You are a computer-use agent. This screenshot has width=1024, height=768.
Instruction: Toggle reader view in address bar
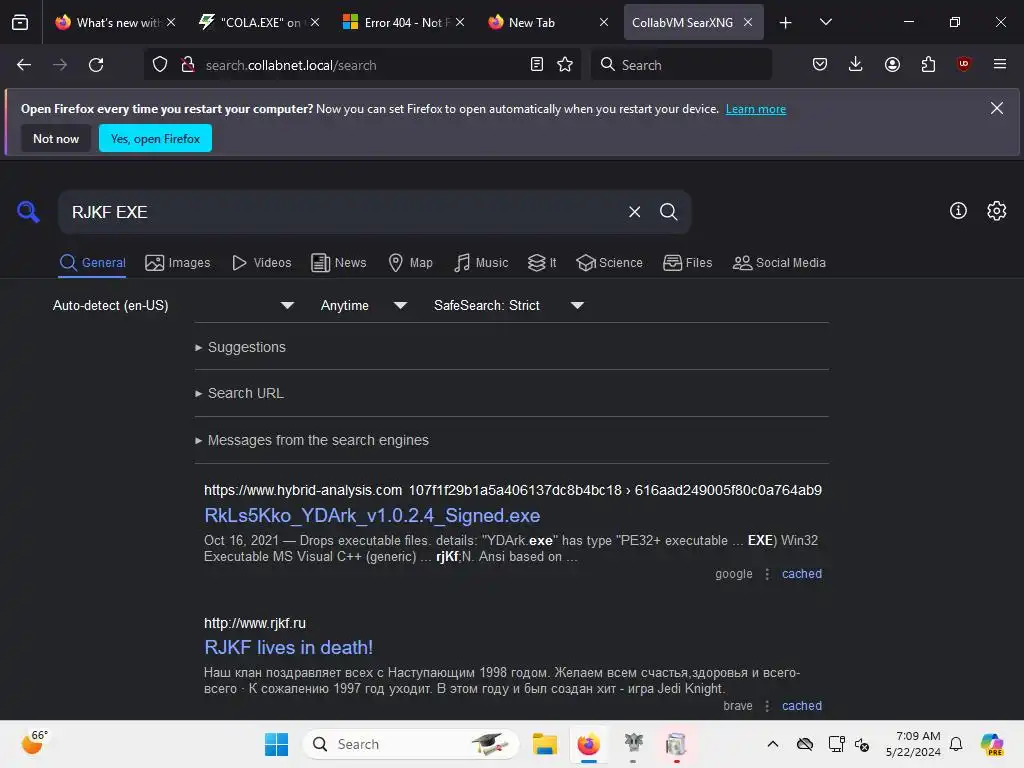pos(537,64)
